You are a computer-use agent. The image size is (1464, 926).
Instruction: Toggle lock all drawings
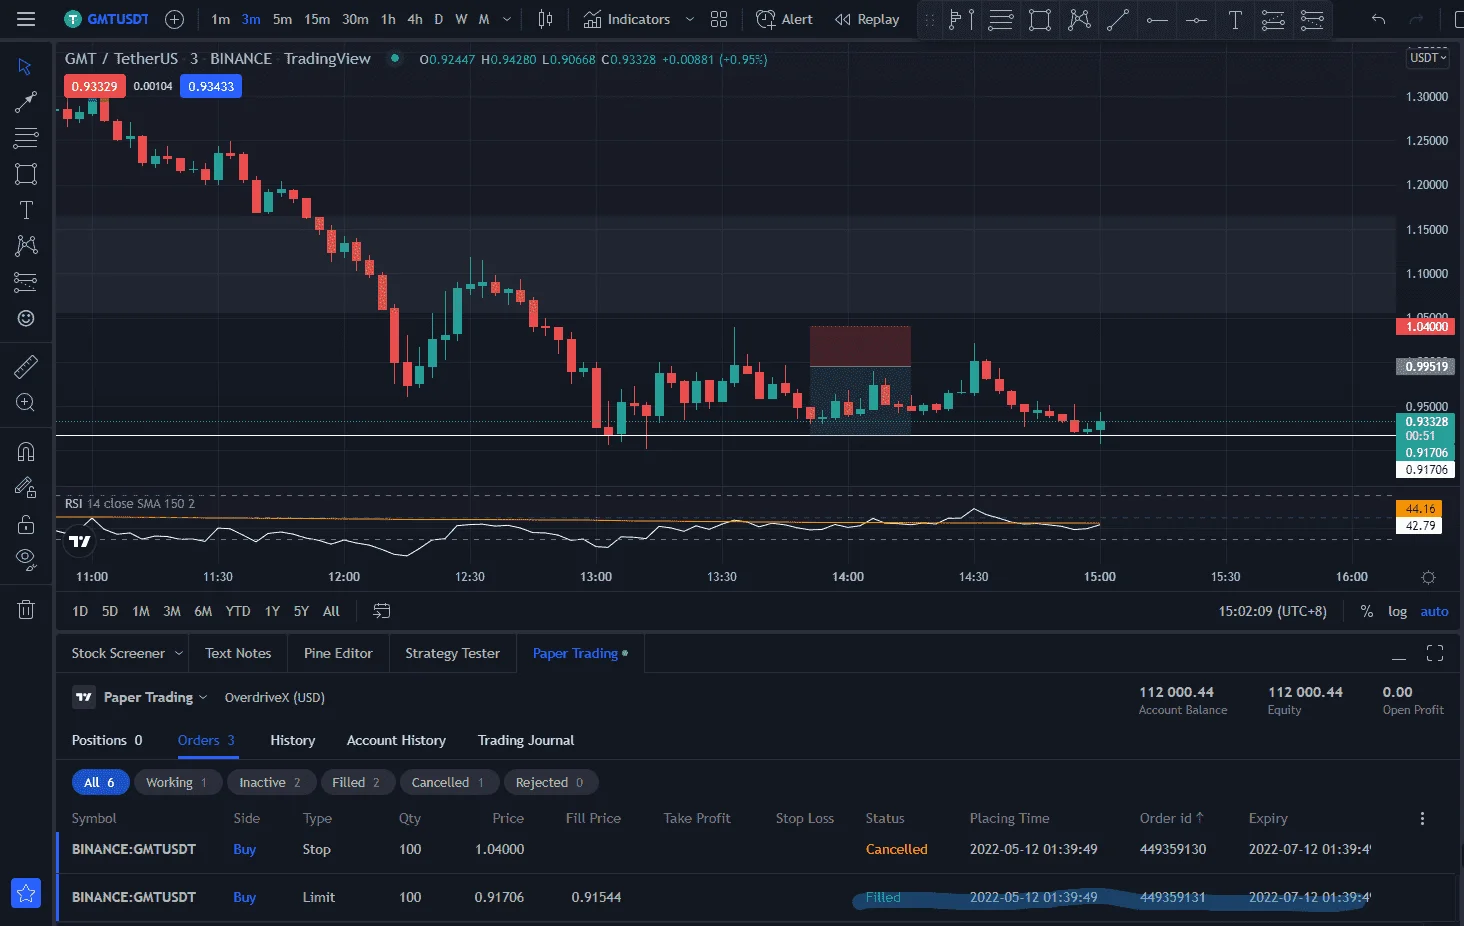click(26, 523)
